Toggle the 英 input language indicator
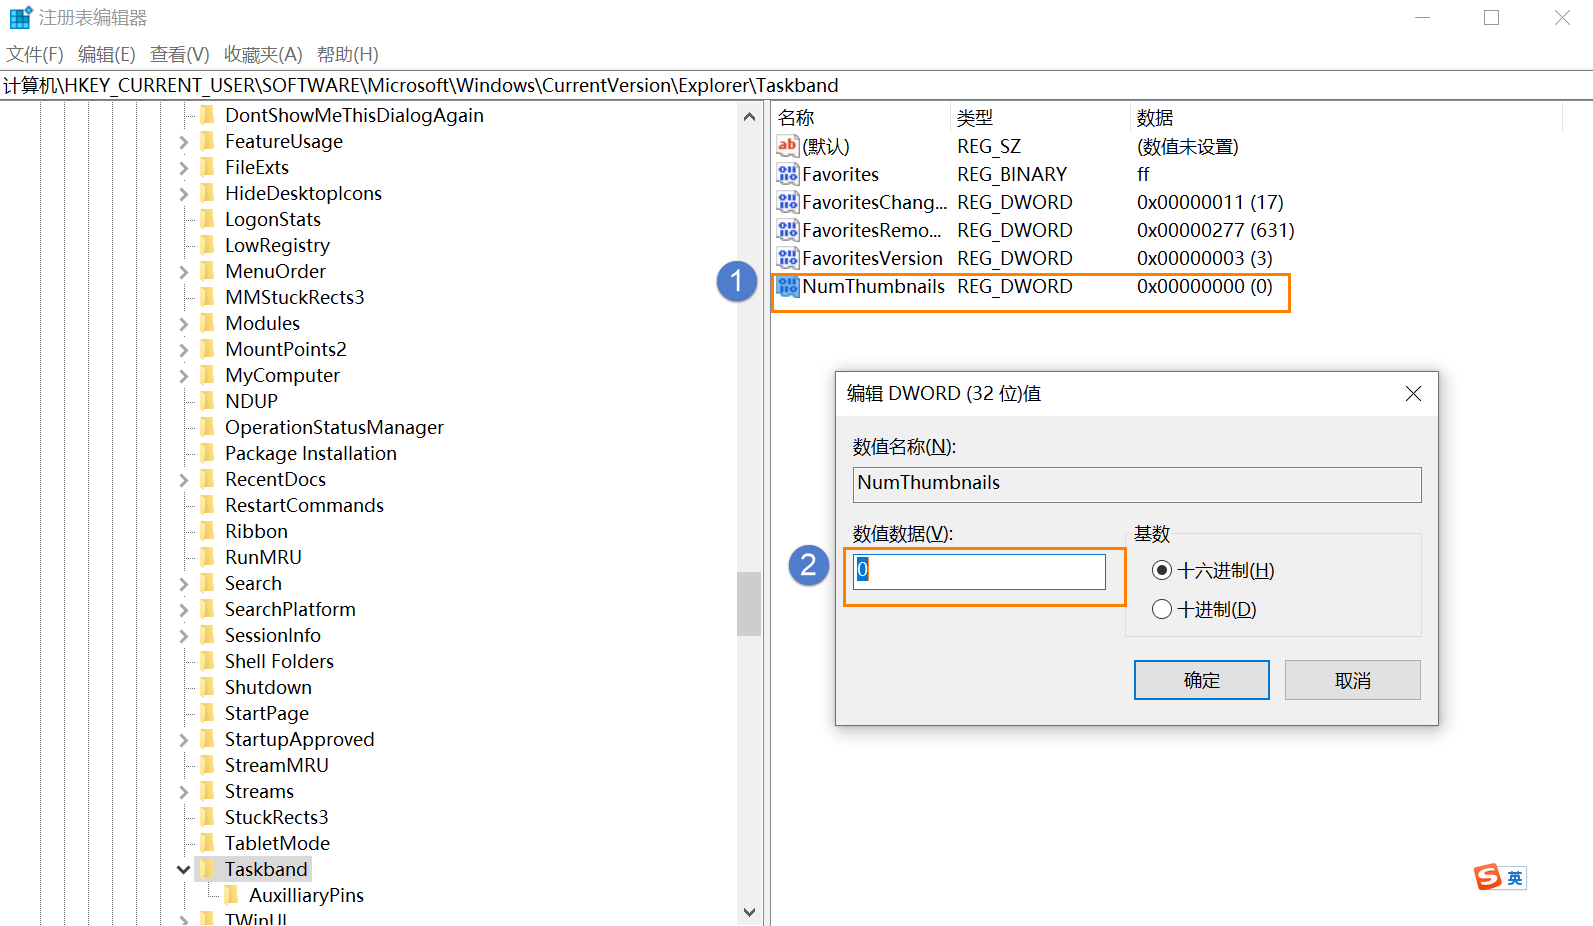The height and width of the screenshot is (926, 1593). coord(1515,878)
